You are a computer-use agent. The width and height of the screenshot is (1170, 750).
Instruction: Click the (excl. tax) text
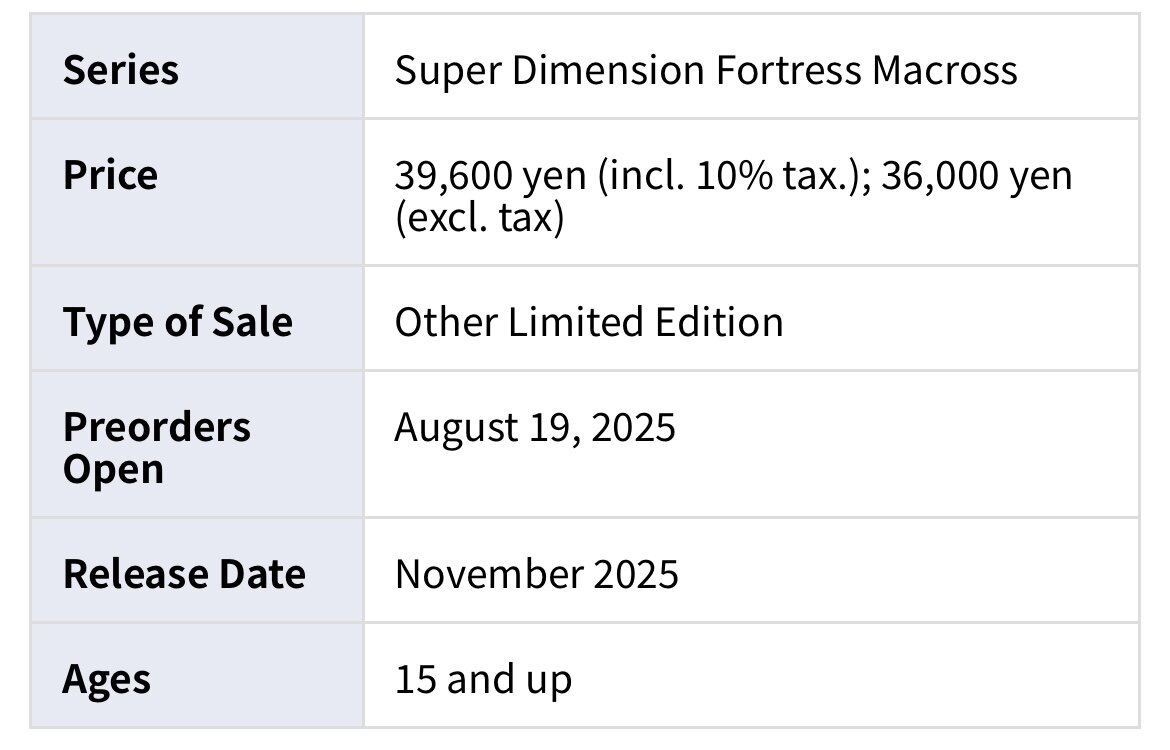point(480,218)
